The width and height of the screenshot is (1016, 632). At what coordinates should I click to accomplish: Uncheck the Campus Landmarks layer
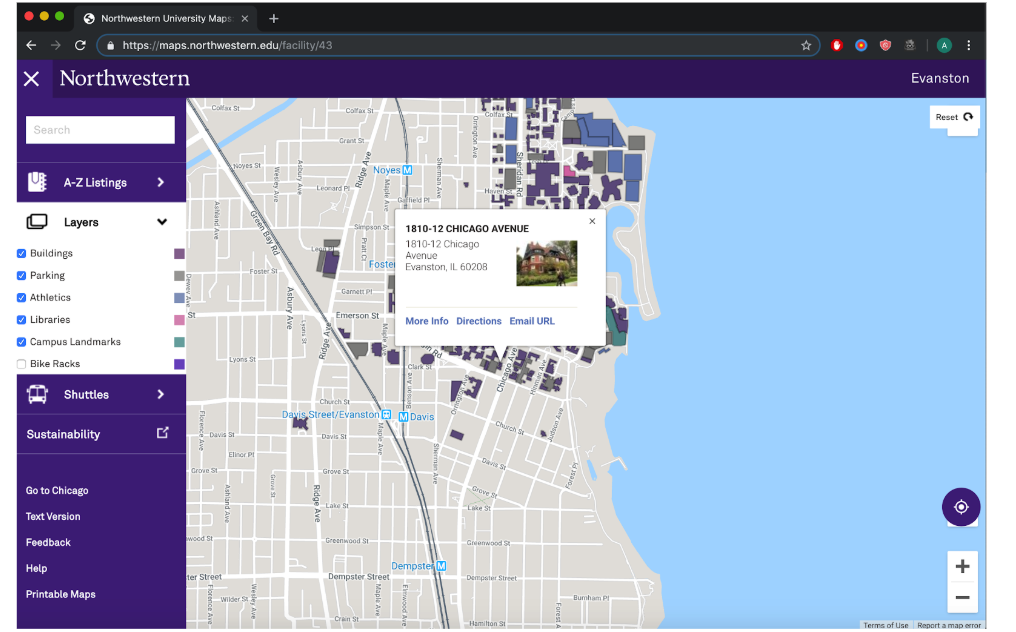21,342
